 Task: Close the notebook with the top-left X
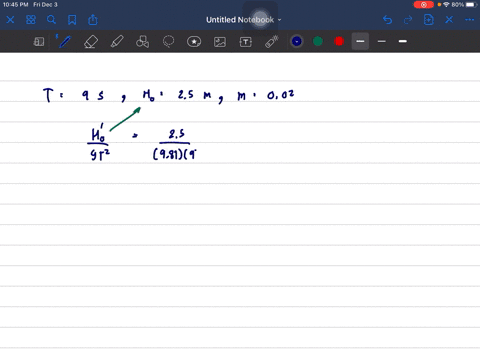click(10, 20)
